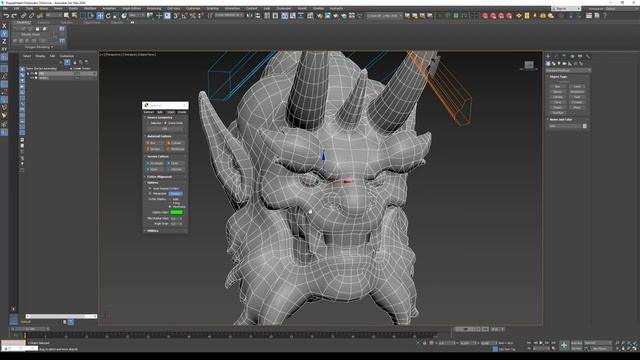Activate the Select Object tool

tap(66, 16)
